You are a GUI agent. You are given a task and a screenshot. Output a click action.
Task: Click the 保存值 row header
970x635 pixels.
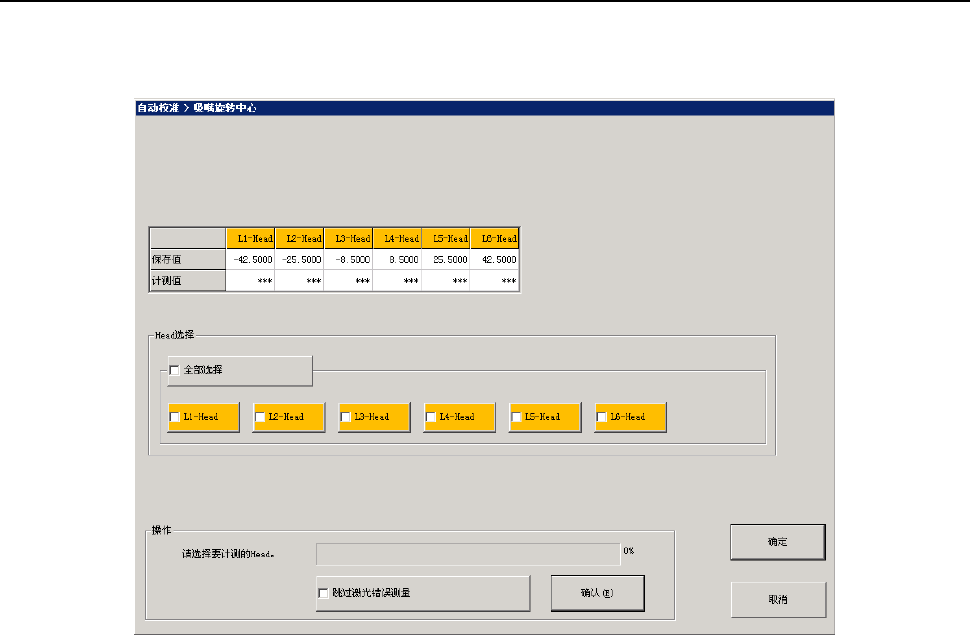pyautogui.click(x=187, y=259)
